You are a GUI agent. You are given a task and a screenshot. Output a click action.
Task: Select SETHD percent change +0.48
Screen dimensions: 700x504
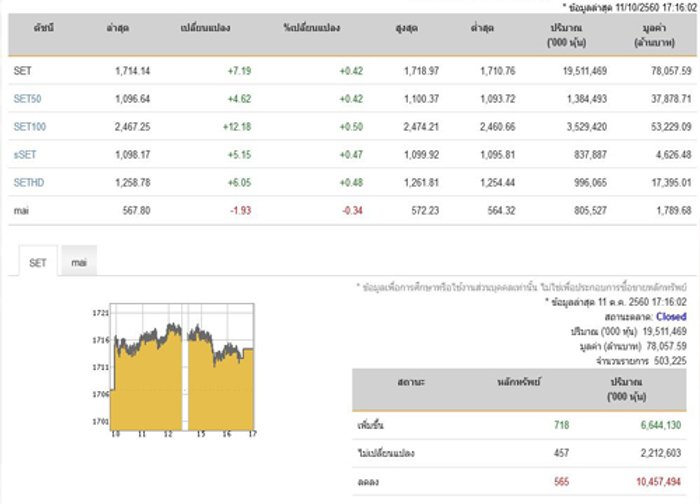point(351,183)
